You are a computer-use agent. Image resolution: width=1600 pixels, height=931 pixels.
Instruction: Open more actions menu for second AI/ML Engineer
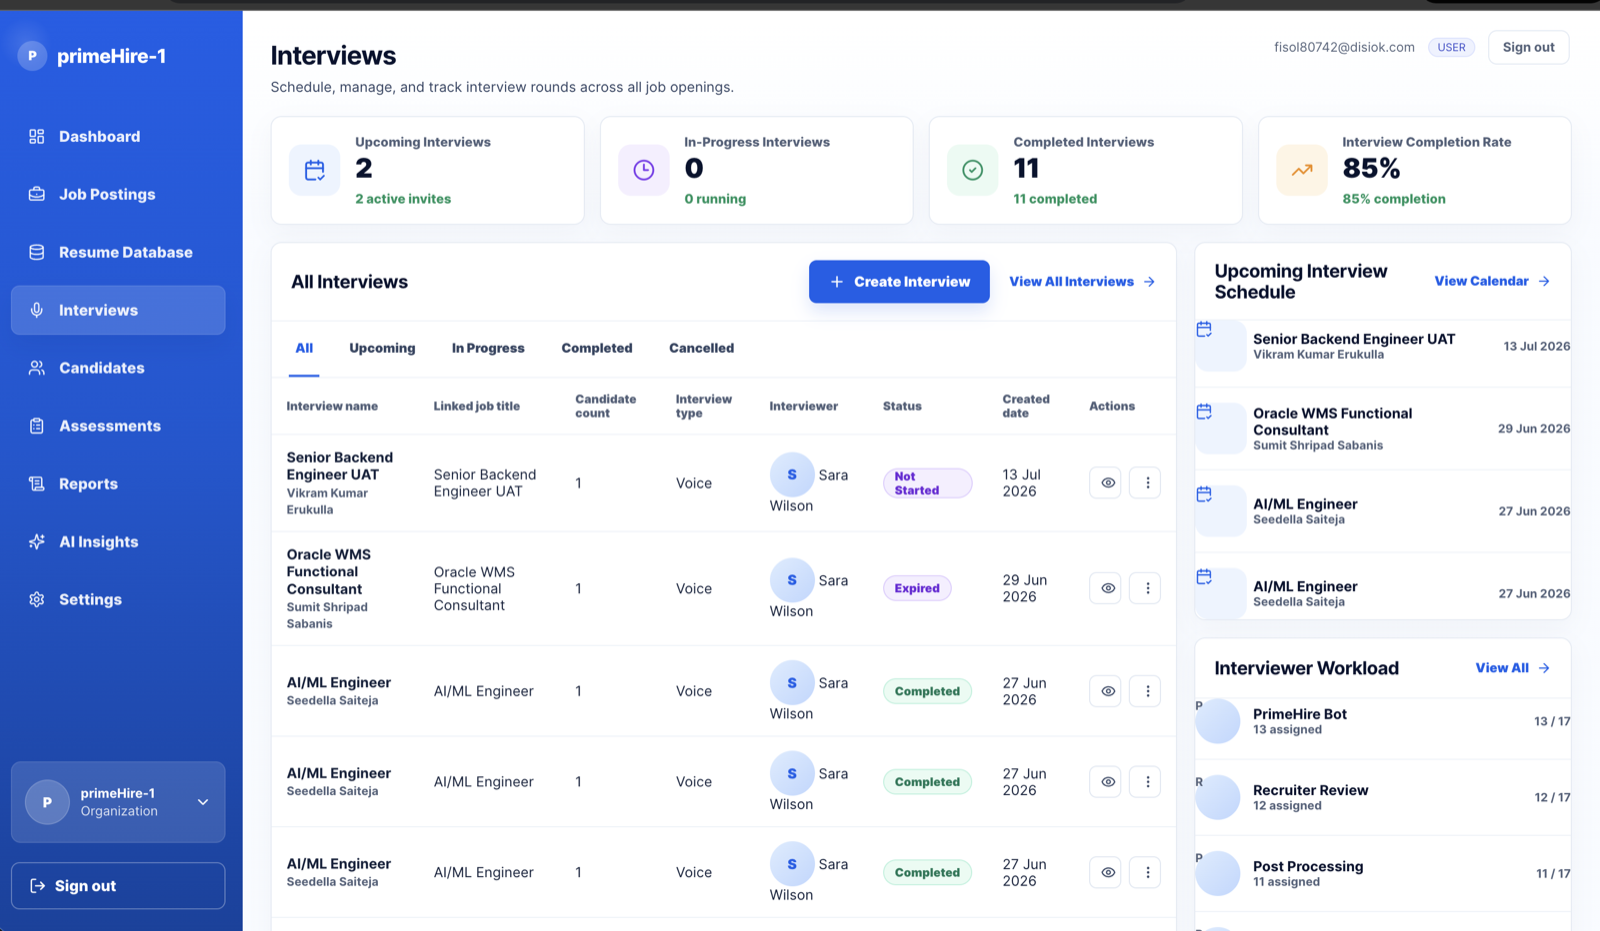(1146, 782)
